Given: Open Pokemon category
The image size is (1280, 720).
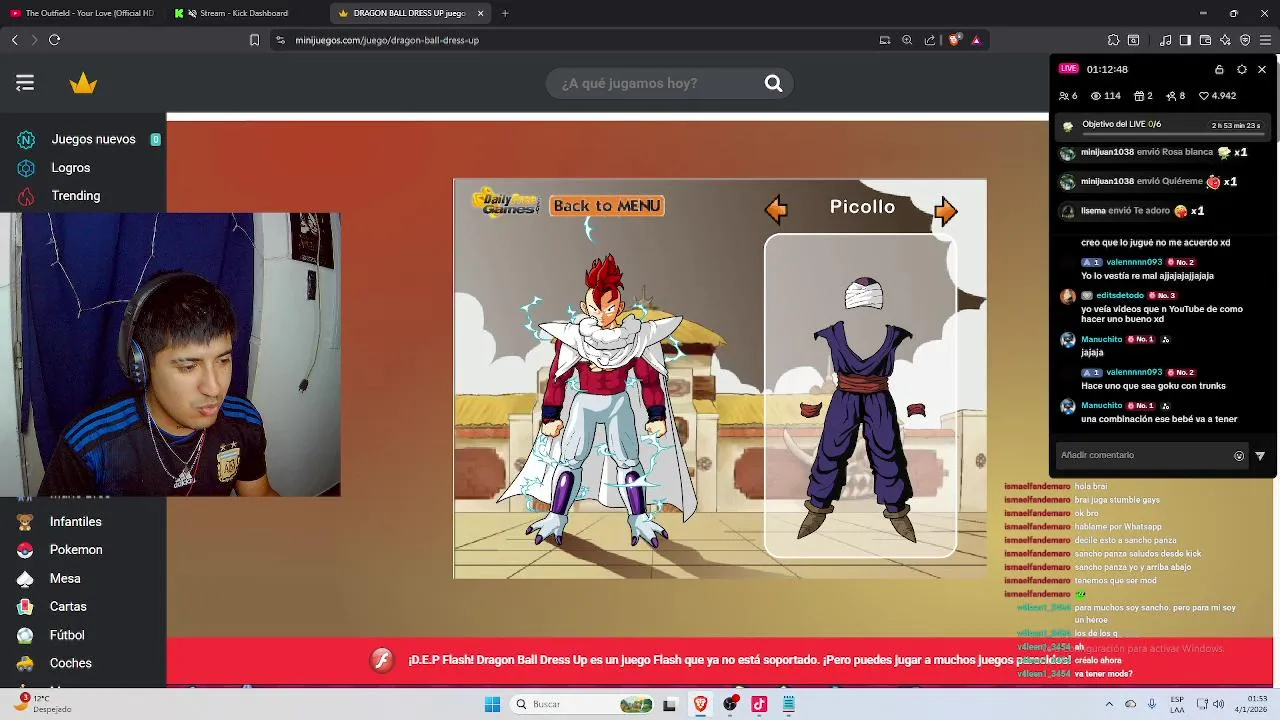Looking at the screenshot, I should pos(76,550).
